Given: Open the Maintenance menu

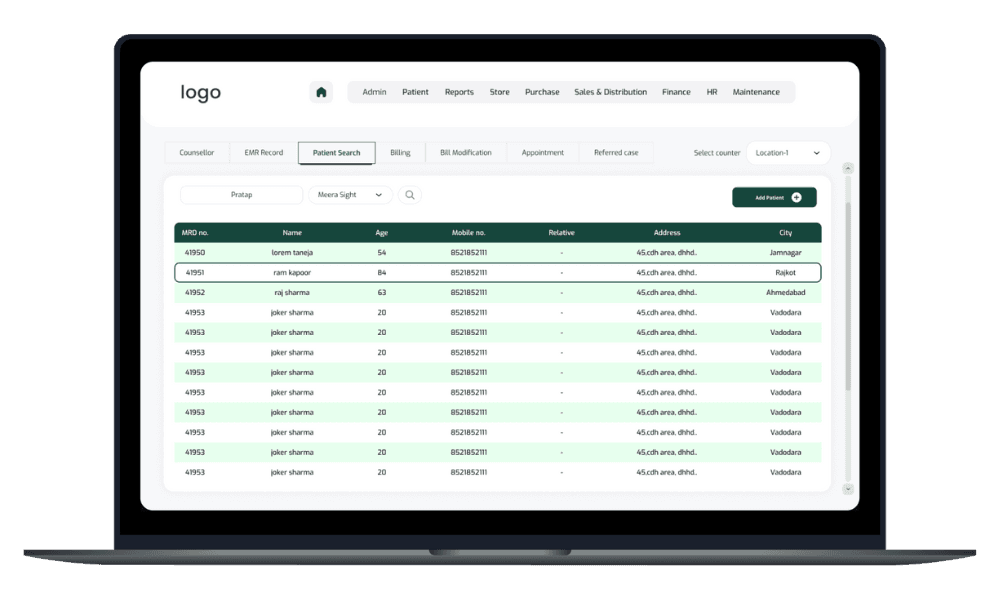Looking at the screenshot, I should point(755,92).
